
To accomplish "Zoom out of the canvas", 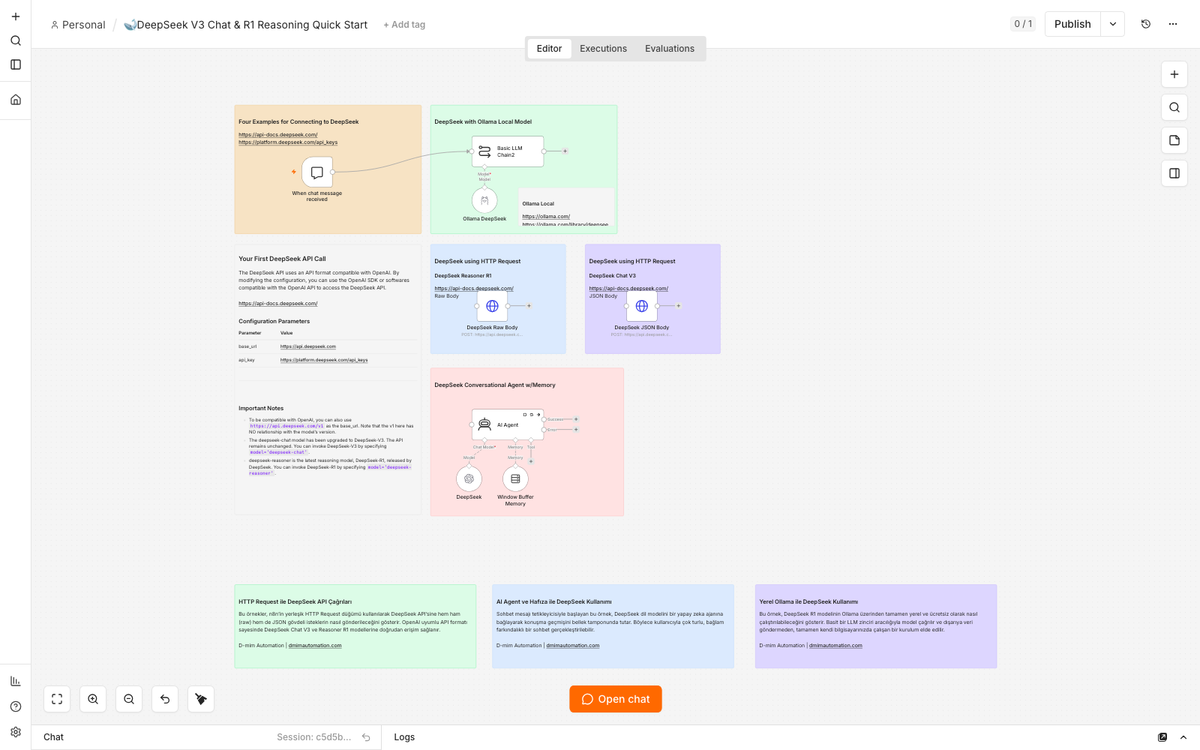I will [129, 699].
